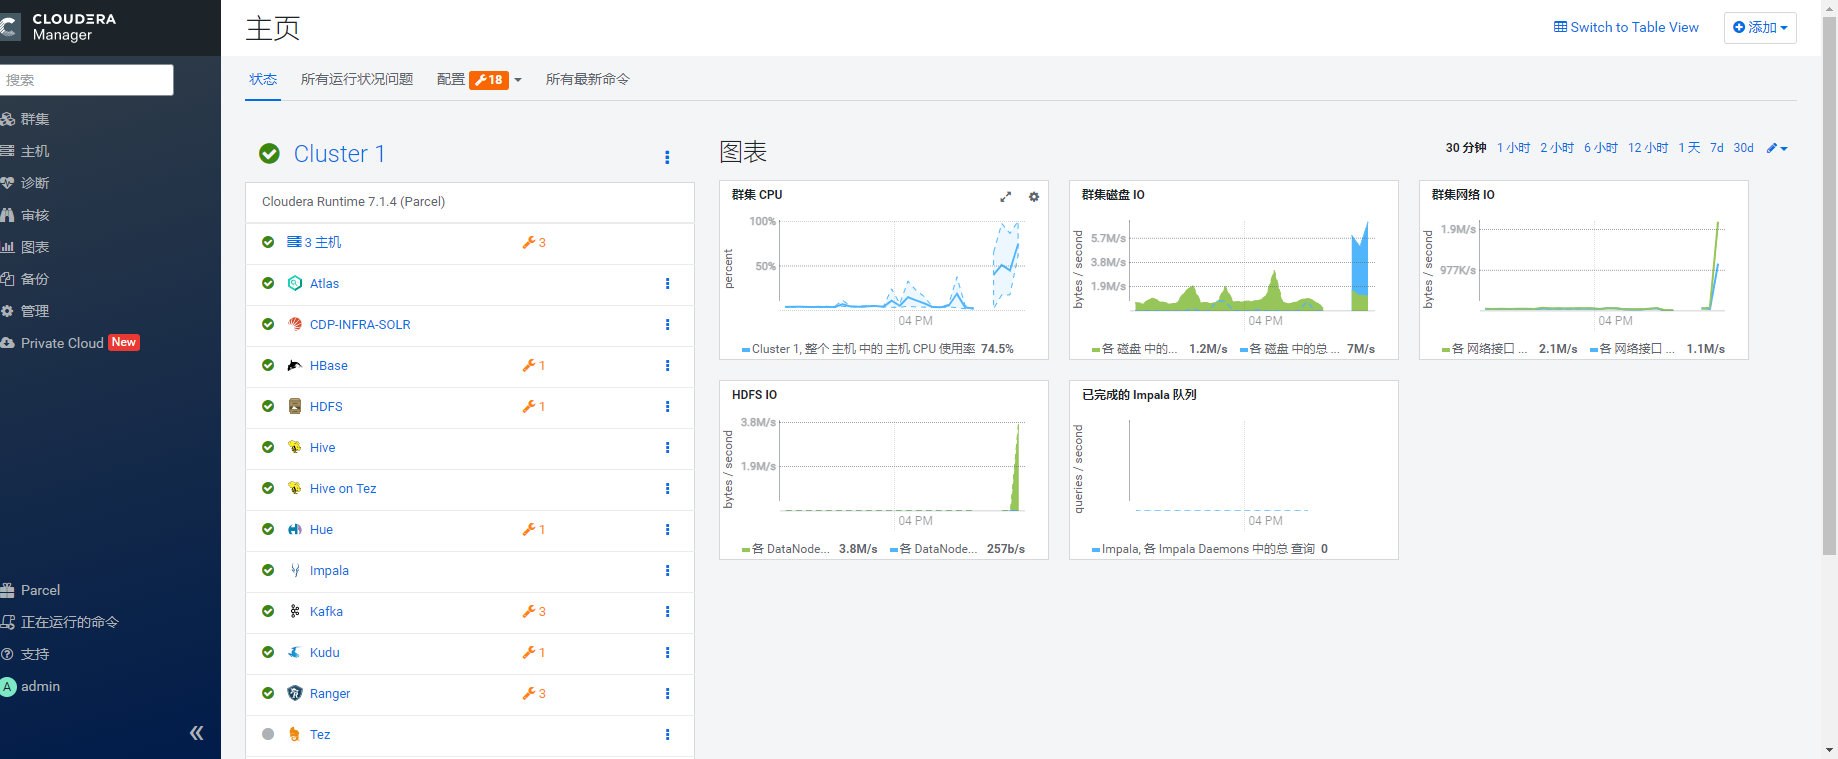This screenshot has height=759, width=1838.
Task: Open the admin user menu
Action: click(31, 686)
